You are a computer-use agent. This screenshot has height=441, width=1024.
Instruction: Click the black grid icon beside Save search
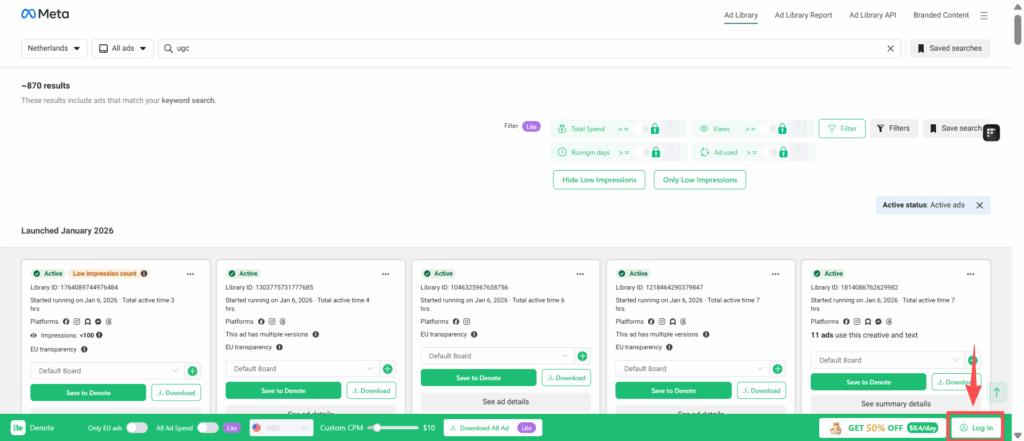[x=991, y=133]
